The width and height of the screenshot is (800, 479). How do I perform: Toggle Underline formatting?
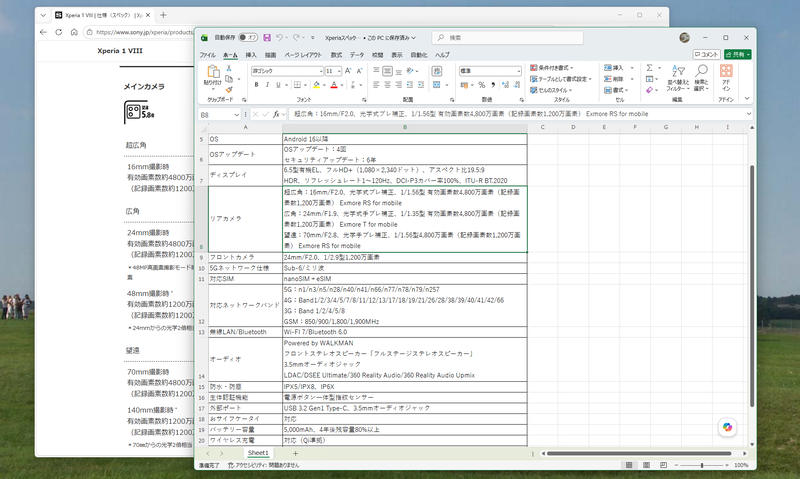point(278,85)
